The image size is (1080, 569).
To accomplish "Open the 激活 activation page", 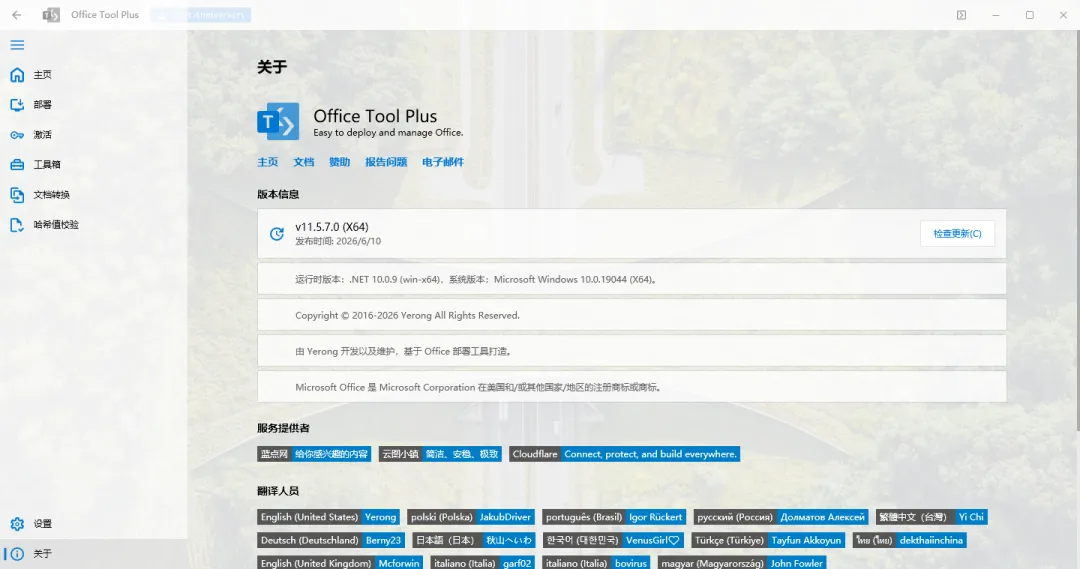I will pos(94,134).
